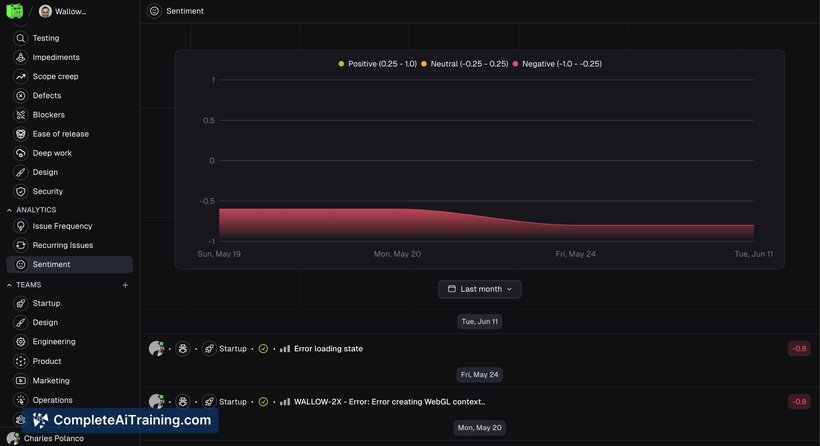820x446 pixels.
Task: Open the Wallow workspace switcher
Action: click(x=63, y=11)
